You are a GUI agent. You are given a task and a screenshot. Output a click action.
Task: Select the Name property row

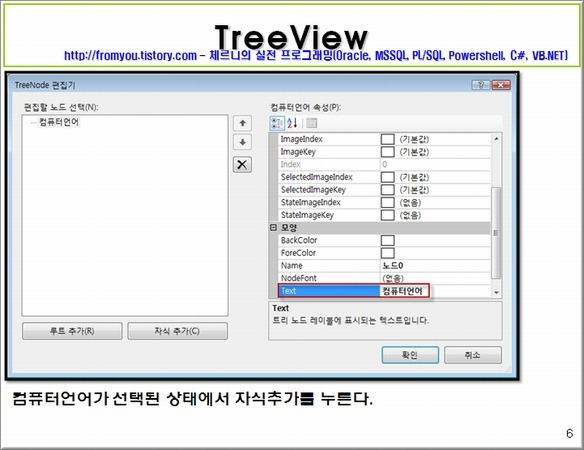tap(385, 266)
